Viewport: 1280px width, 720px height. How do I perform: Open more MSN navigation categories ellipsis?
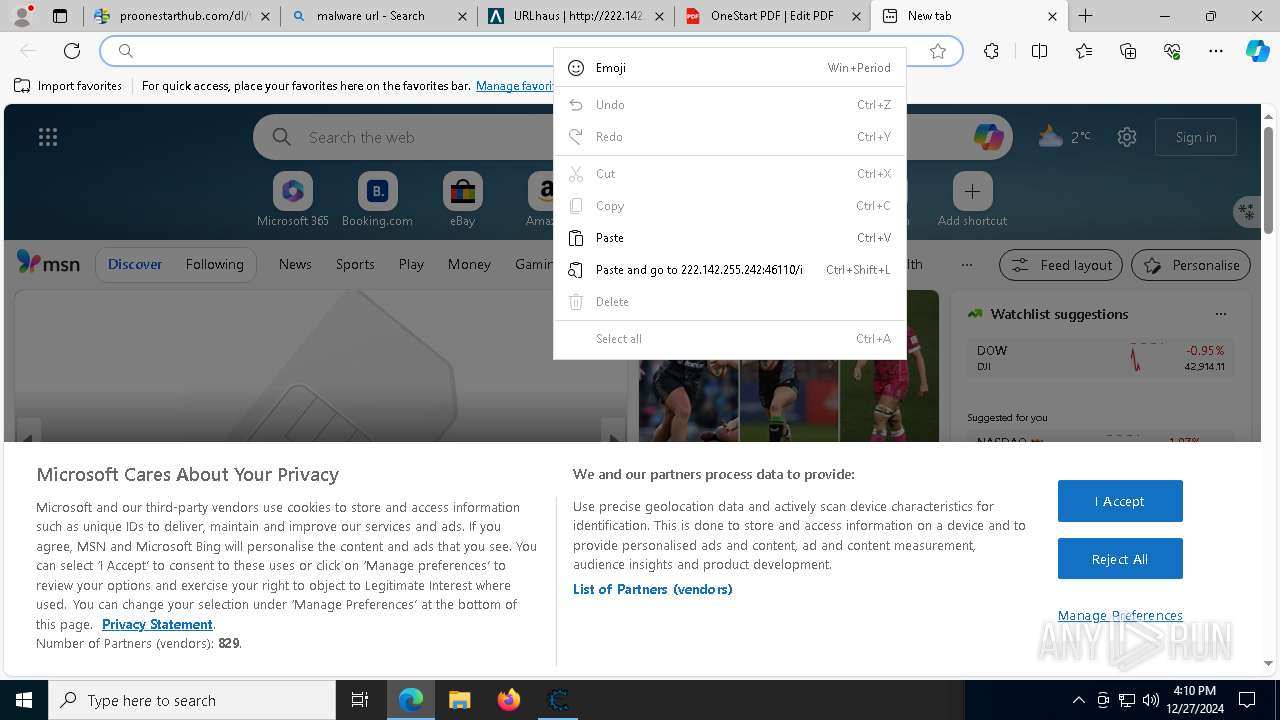click(966, 265)
